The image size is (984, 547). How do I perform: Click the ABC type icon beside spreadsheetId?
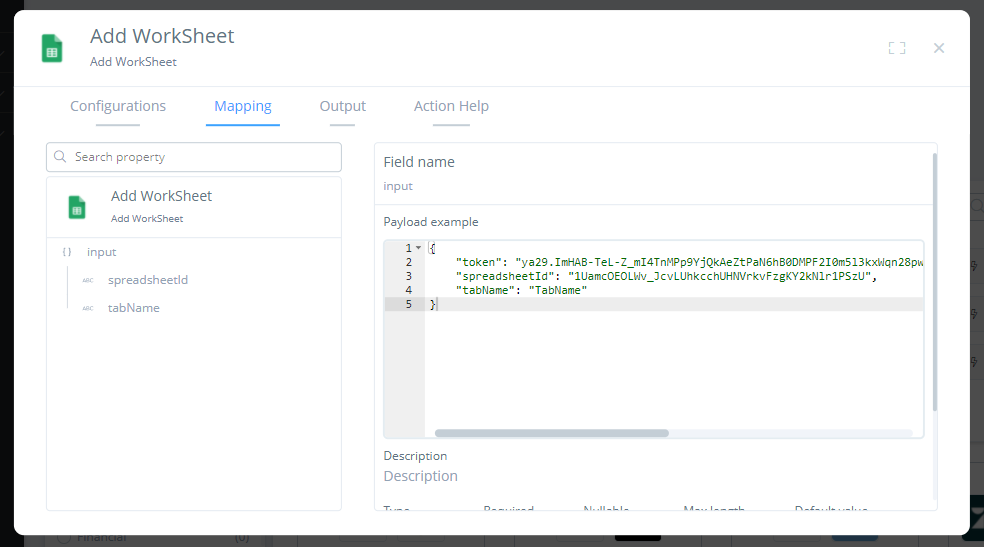[88, 280]
